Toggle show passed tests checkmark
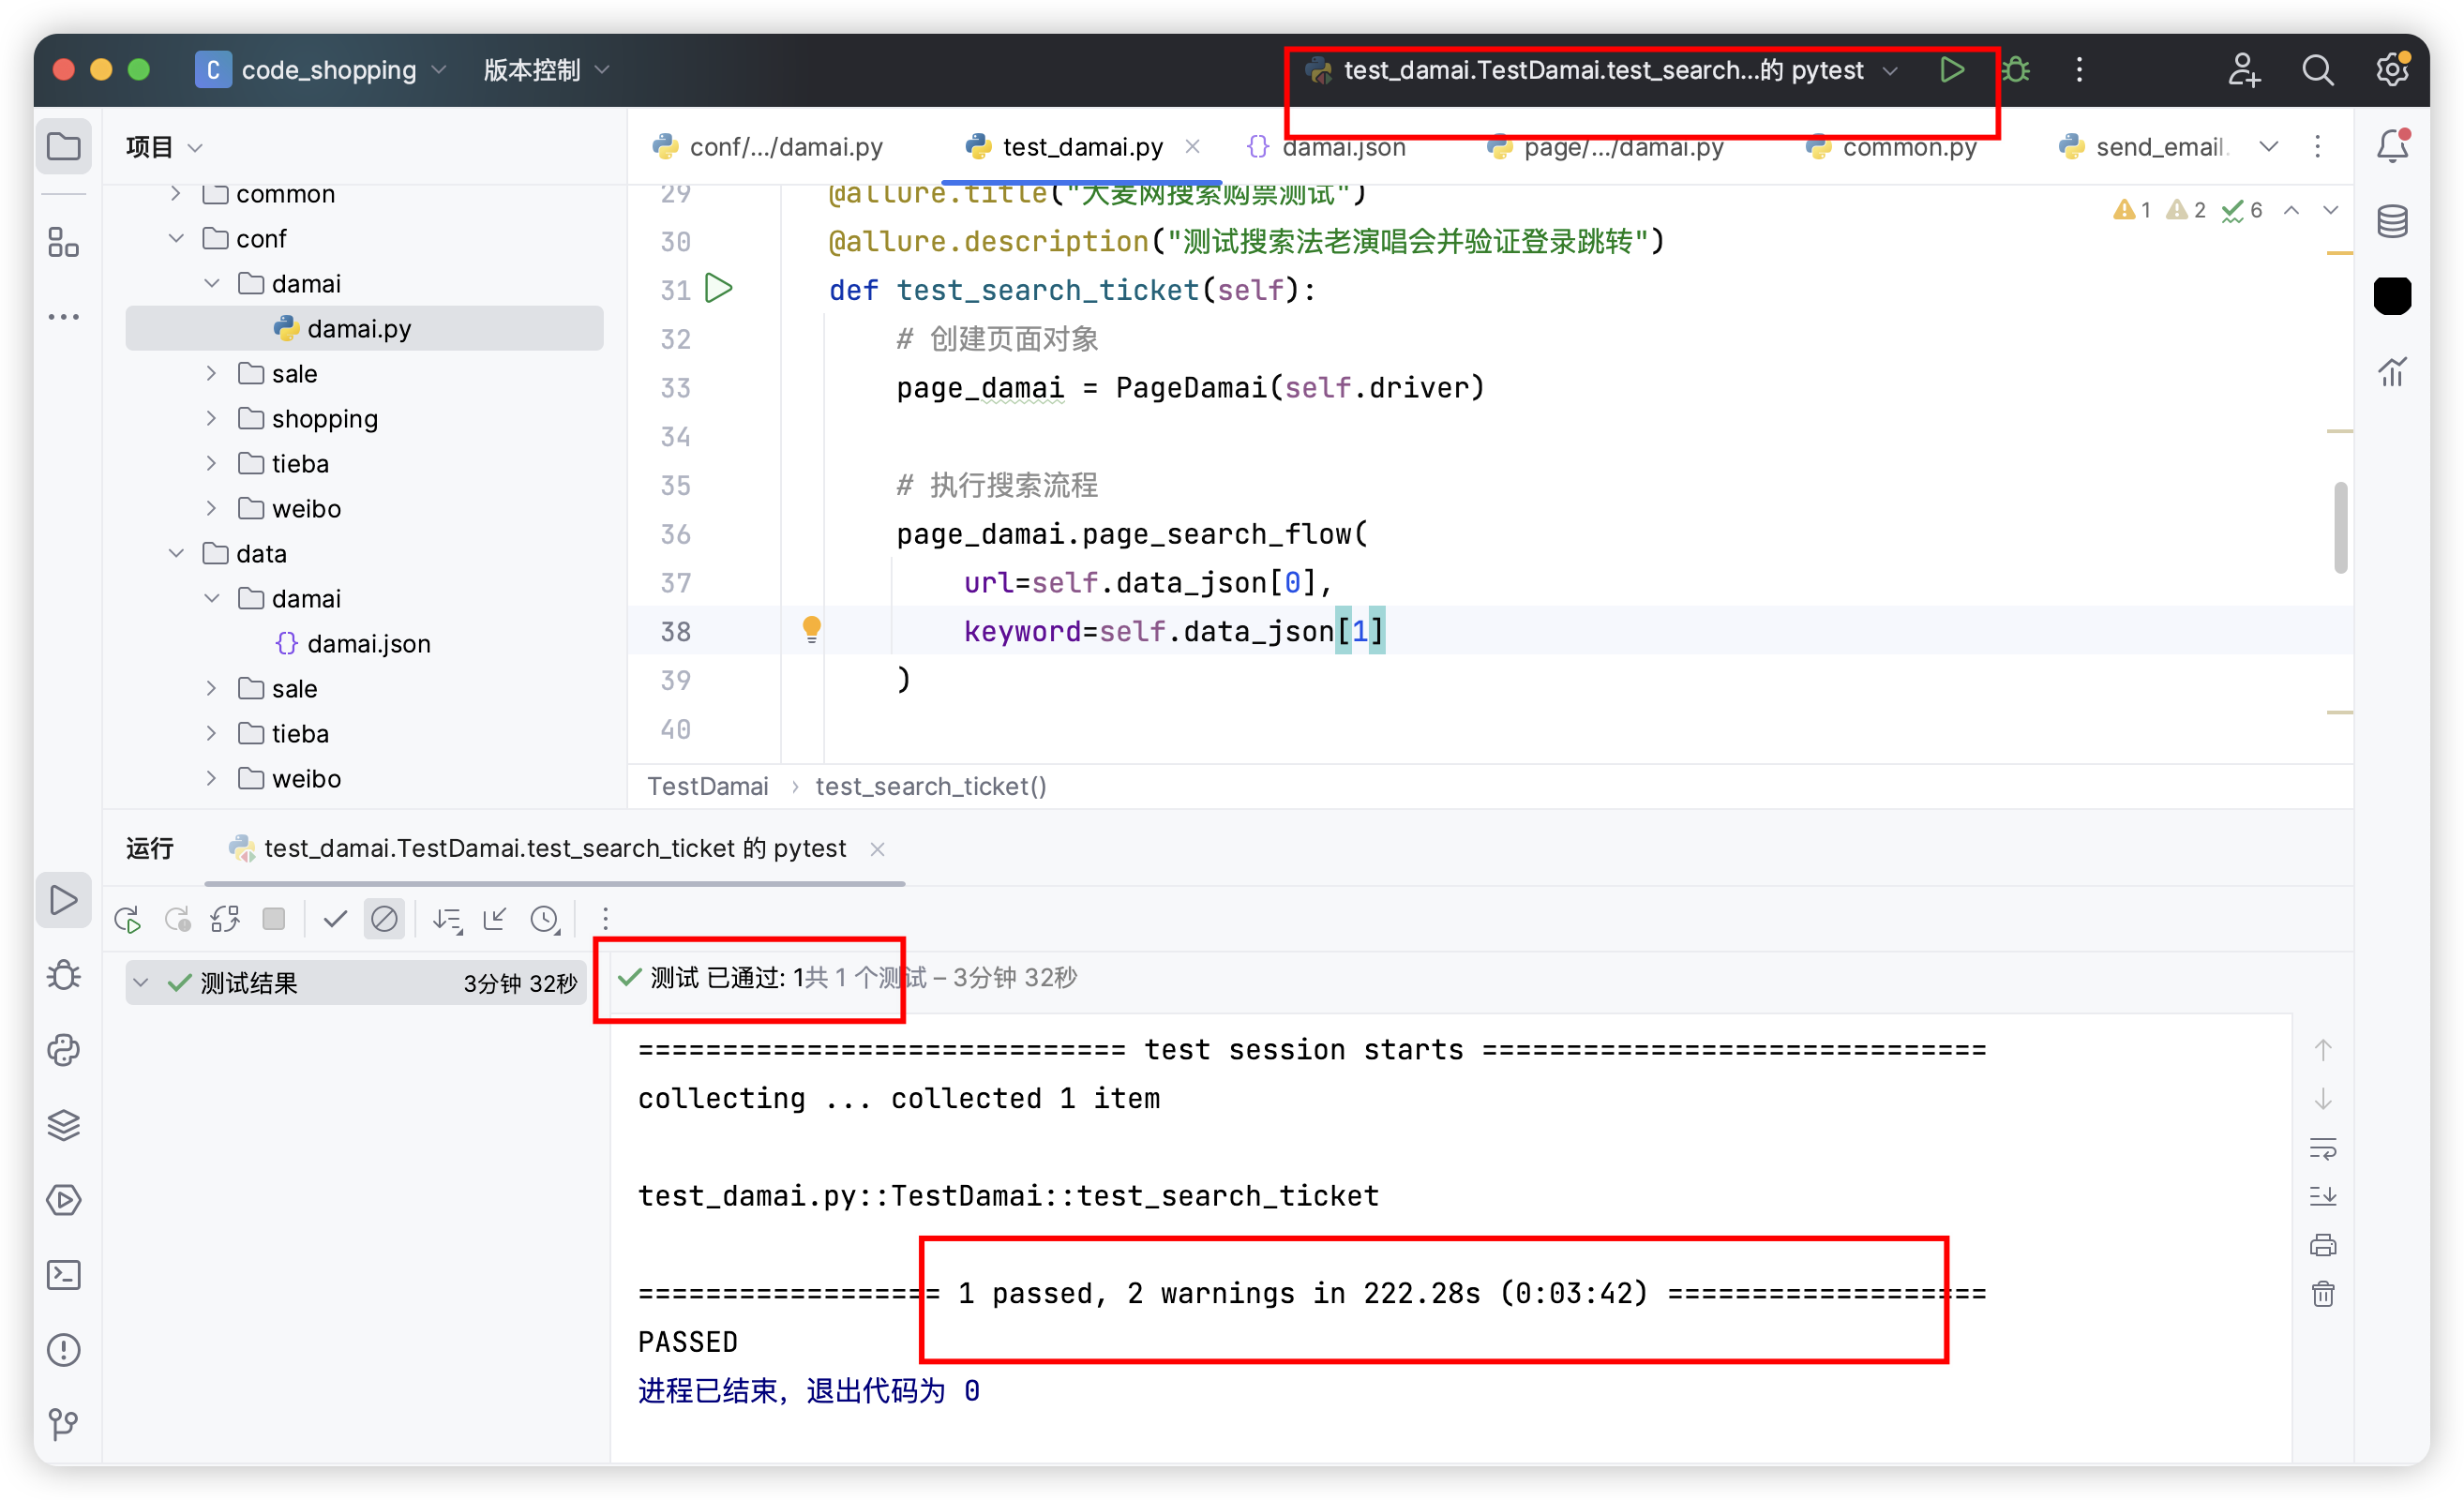This screenshot has height=1500, width=2464. (x=335, y=919)
